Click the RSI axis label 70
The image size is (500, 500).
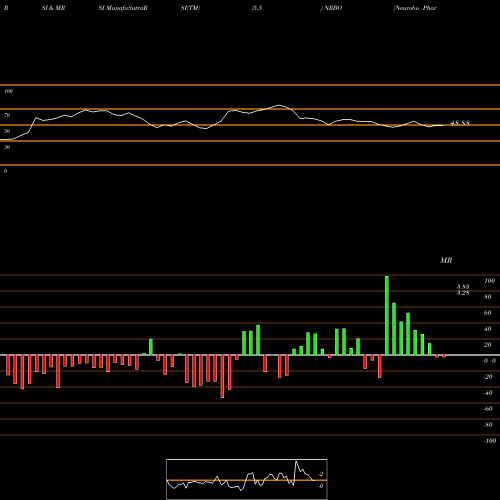[x=7, y=115]
